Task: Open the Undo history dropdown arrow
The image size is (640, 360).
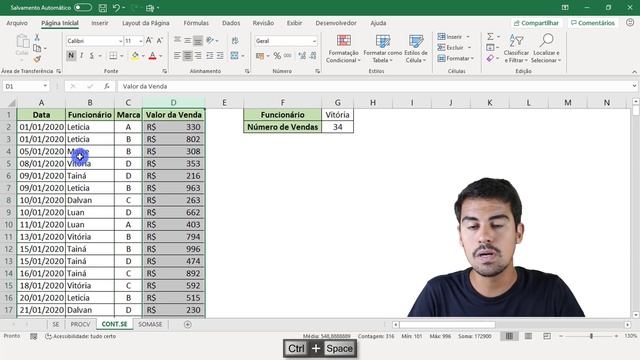Action: coord(124,7)
